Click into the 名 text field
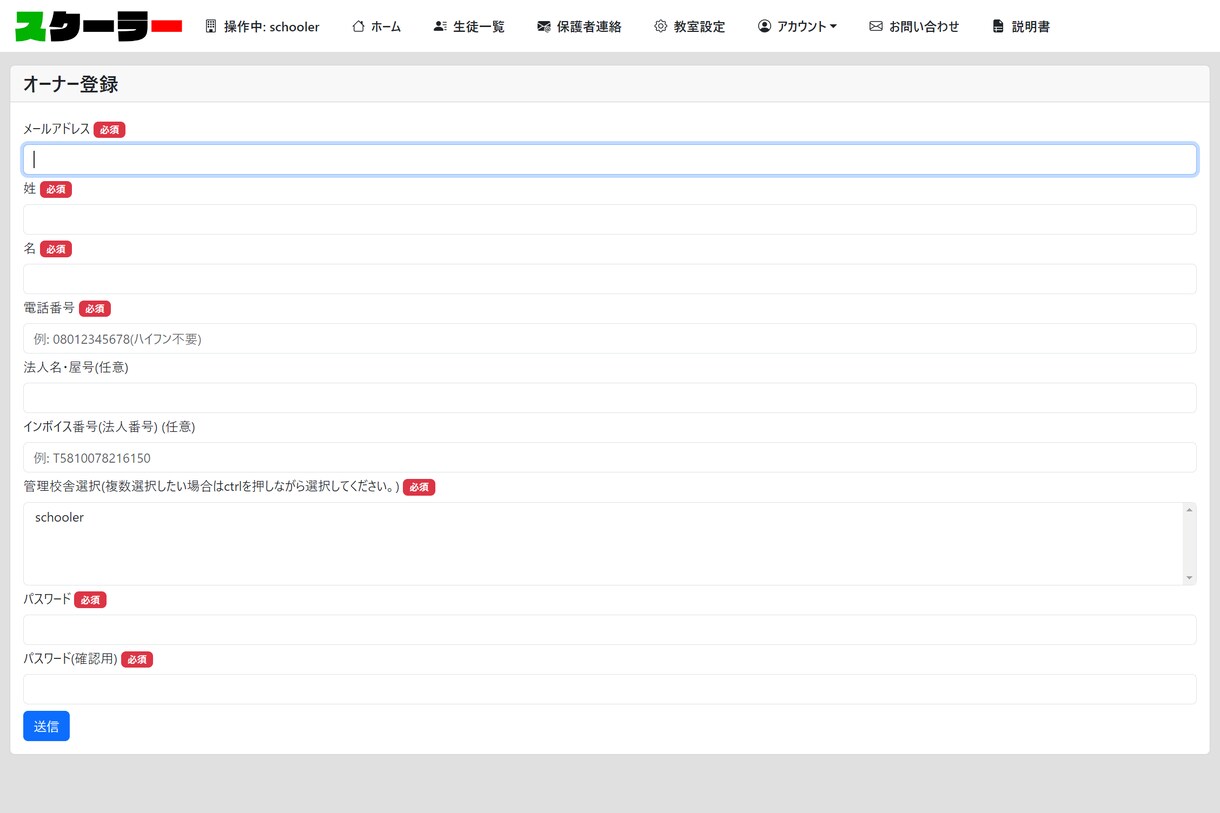The height and width of the screenshot is (813, 1220). [x=610, y=279]
